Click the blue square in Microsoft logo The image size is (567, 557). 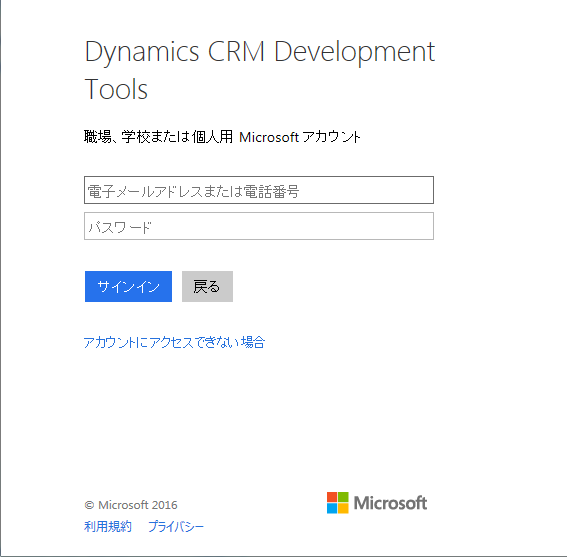tap(332, 508)
